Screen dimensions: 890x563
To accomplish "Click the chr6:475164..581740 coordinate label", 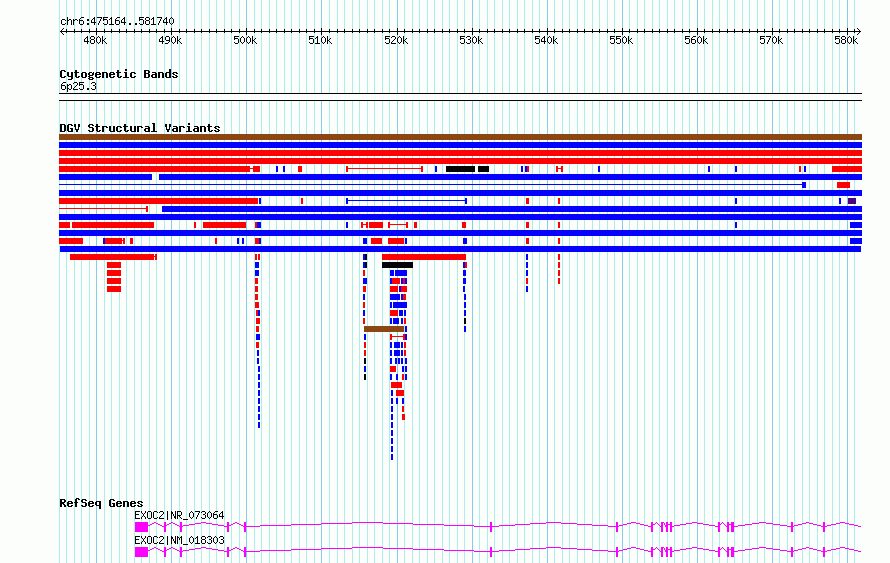I will [117, 21].
